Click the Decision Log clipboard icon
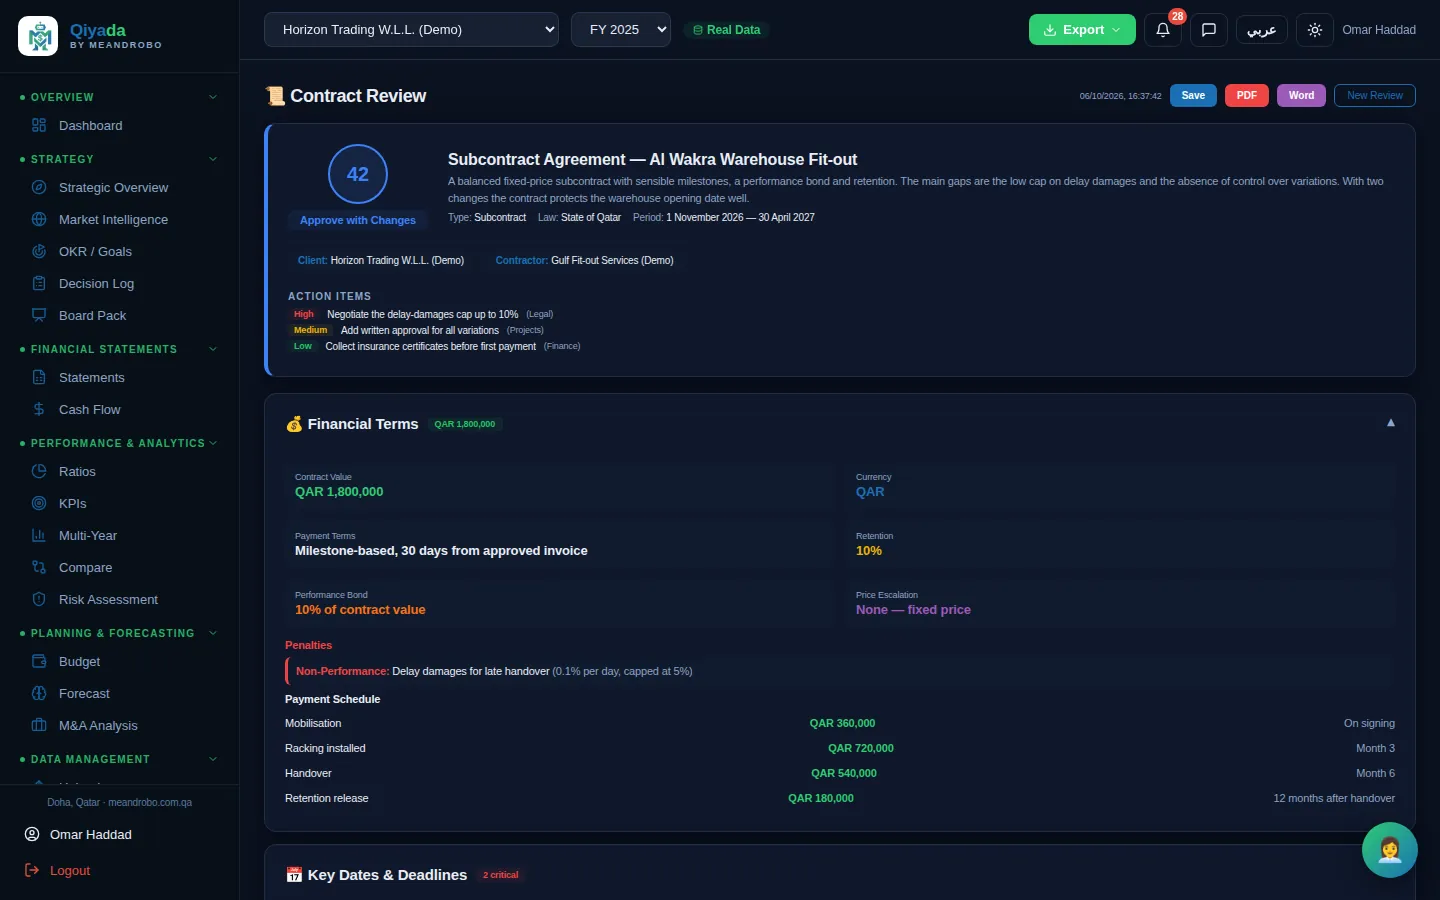1440x900 pixels. 39,284
